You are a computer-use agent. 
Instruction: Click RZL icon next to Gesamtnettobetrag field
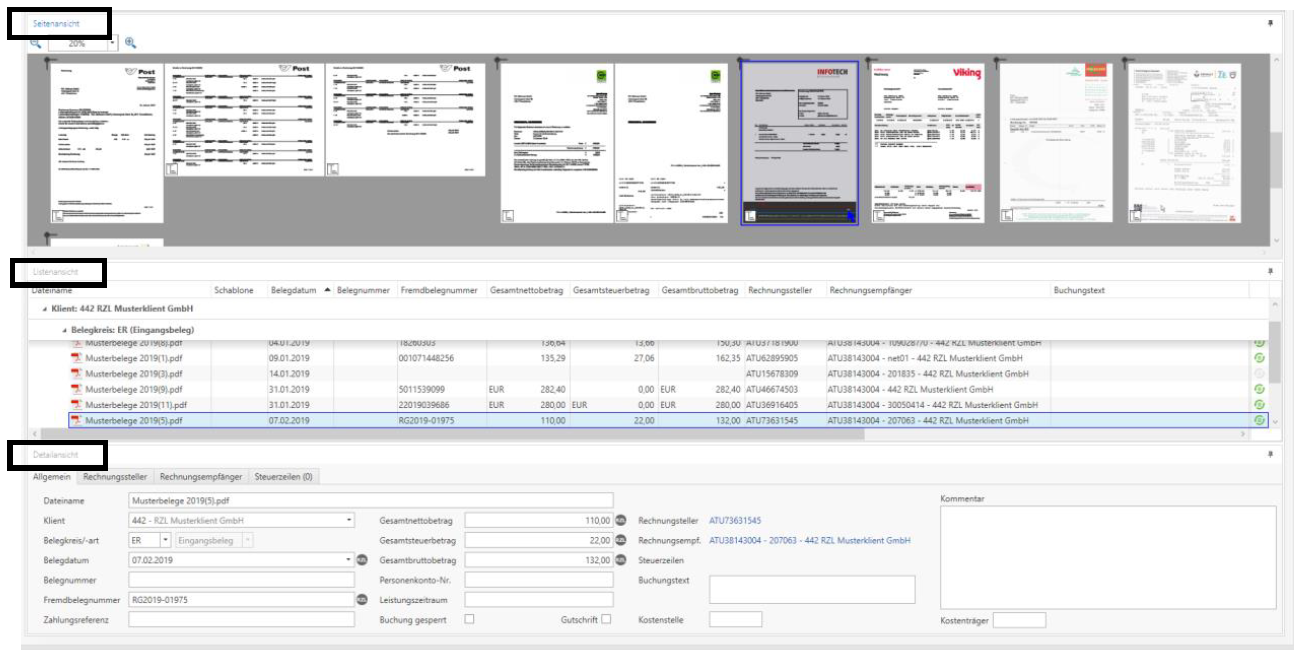click(x=621, y=520)
